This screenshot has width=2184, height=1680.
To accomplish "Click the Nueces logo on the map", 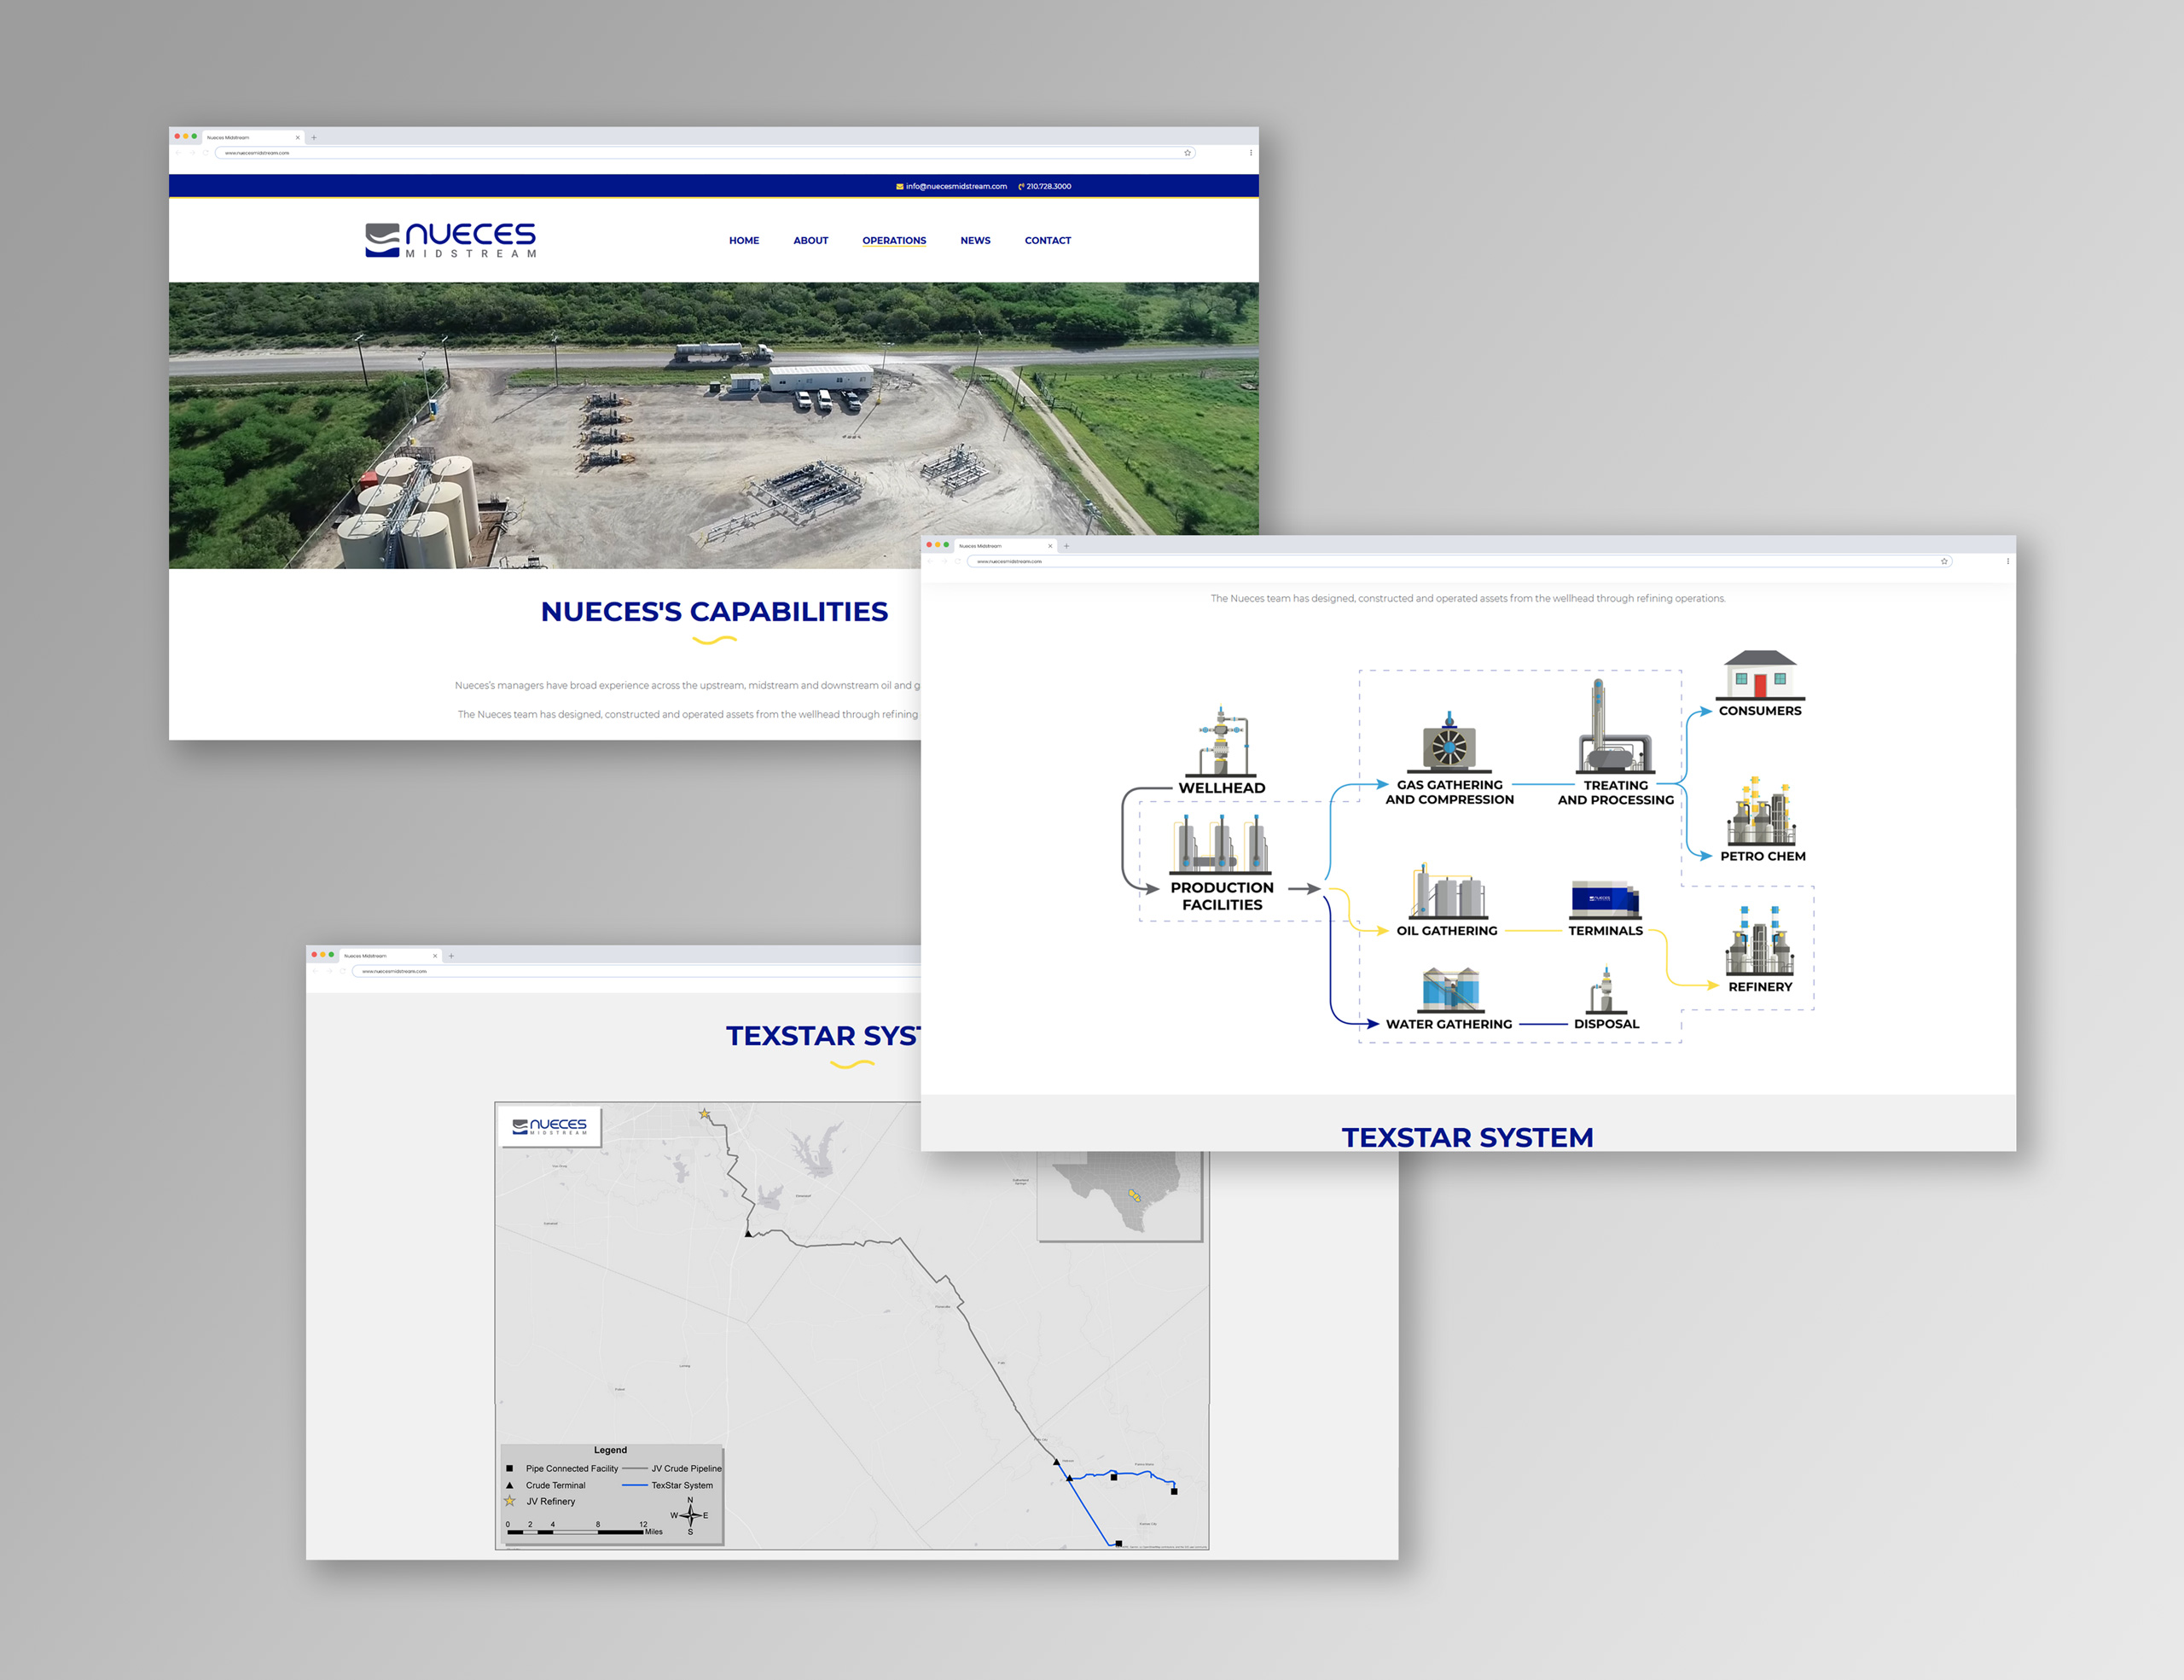I will pyautogui.click(x=550, y=1126).
